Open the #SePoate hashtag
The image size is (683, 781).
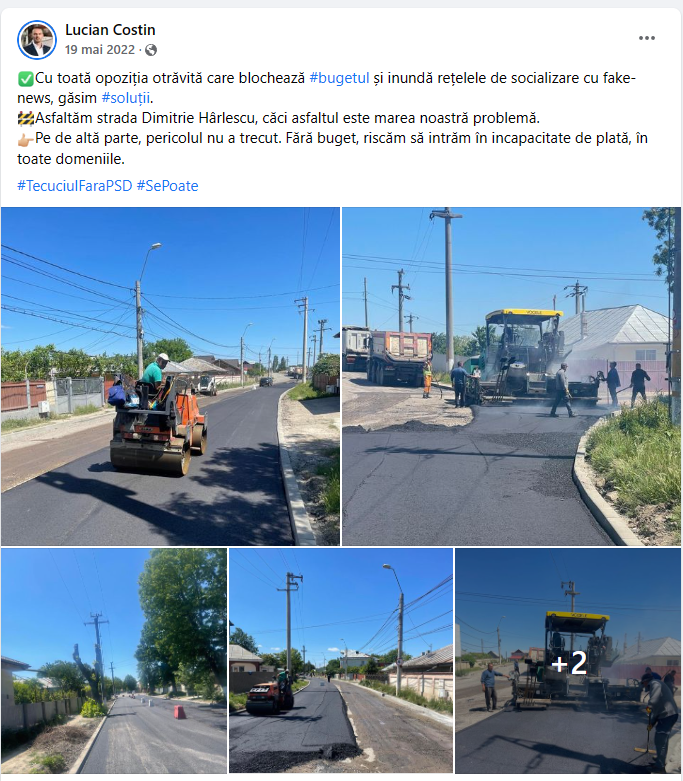click(167, 186)
